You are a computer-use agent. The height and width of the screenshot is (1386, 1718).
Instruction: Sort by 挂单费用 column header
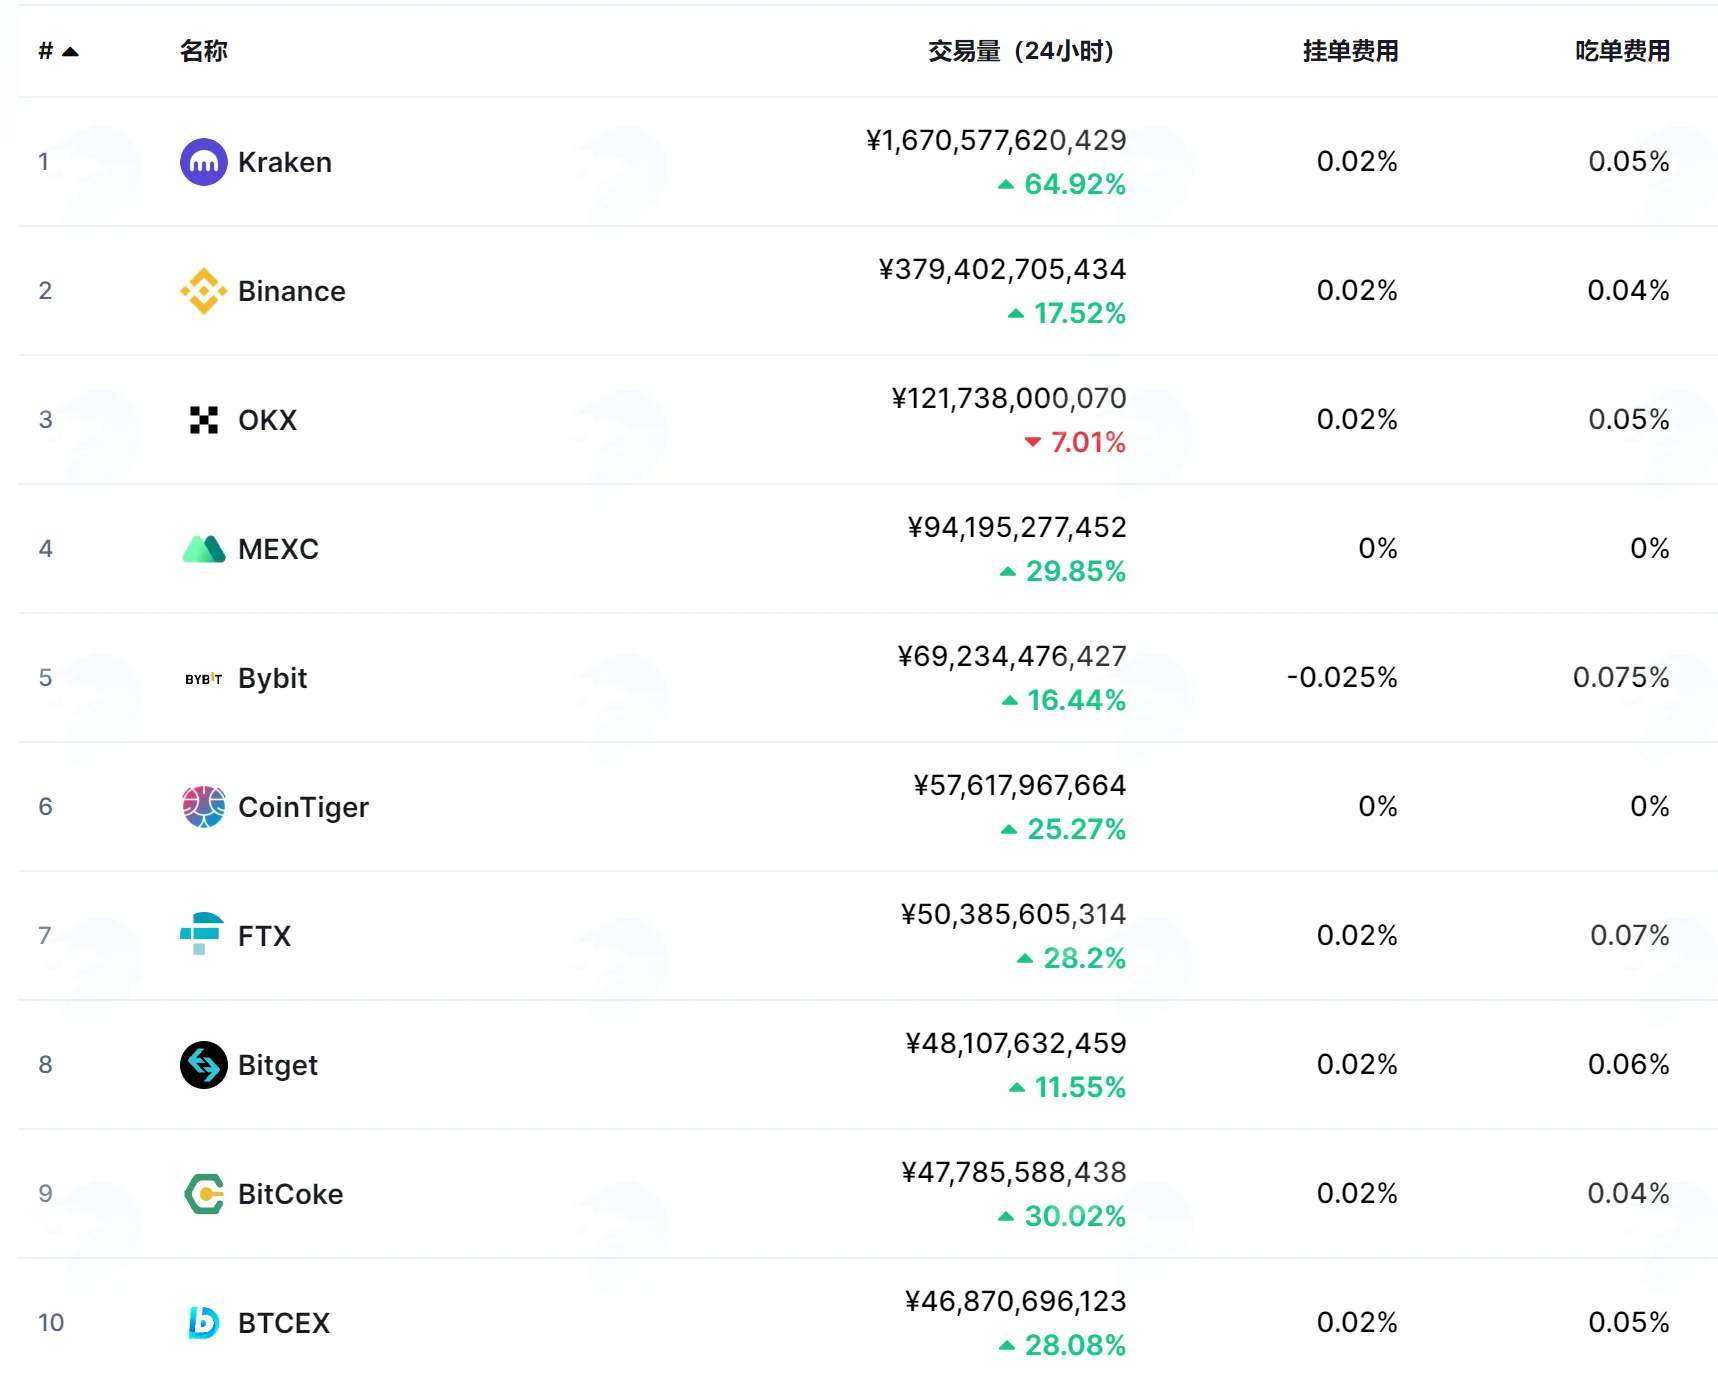point(1350,51)
